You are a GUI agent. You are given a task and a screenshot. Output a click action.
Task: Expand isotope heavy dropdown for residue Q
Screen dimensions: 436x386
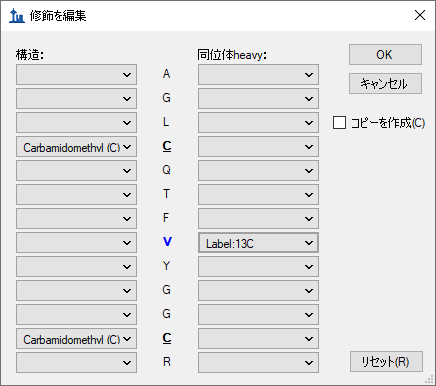pos(258,171)
